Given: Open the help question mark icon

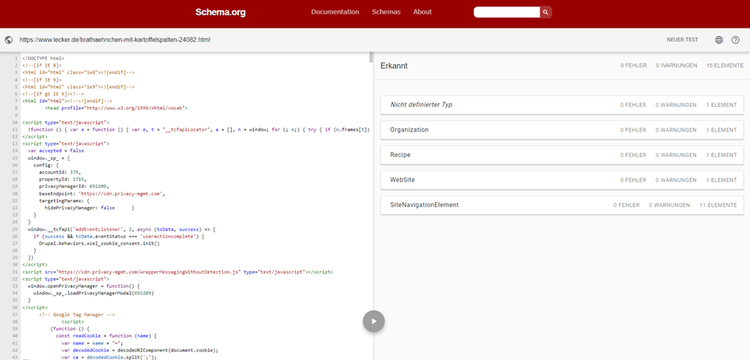Looking at the screenshot, I should [736, 40].
